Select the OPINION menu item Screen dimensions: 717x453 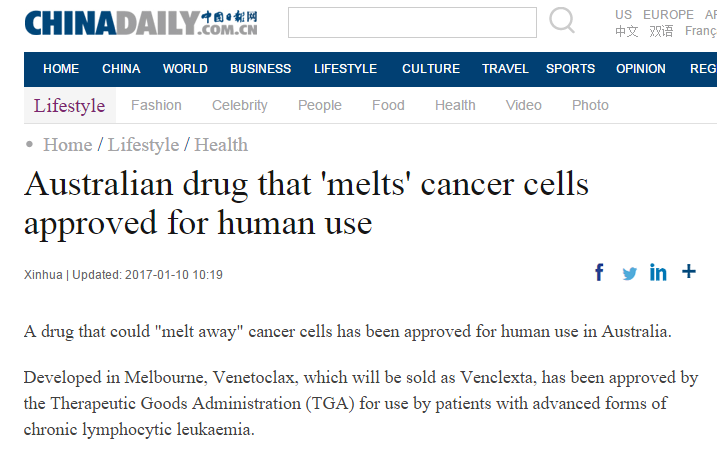click(640, 69)
